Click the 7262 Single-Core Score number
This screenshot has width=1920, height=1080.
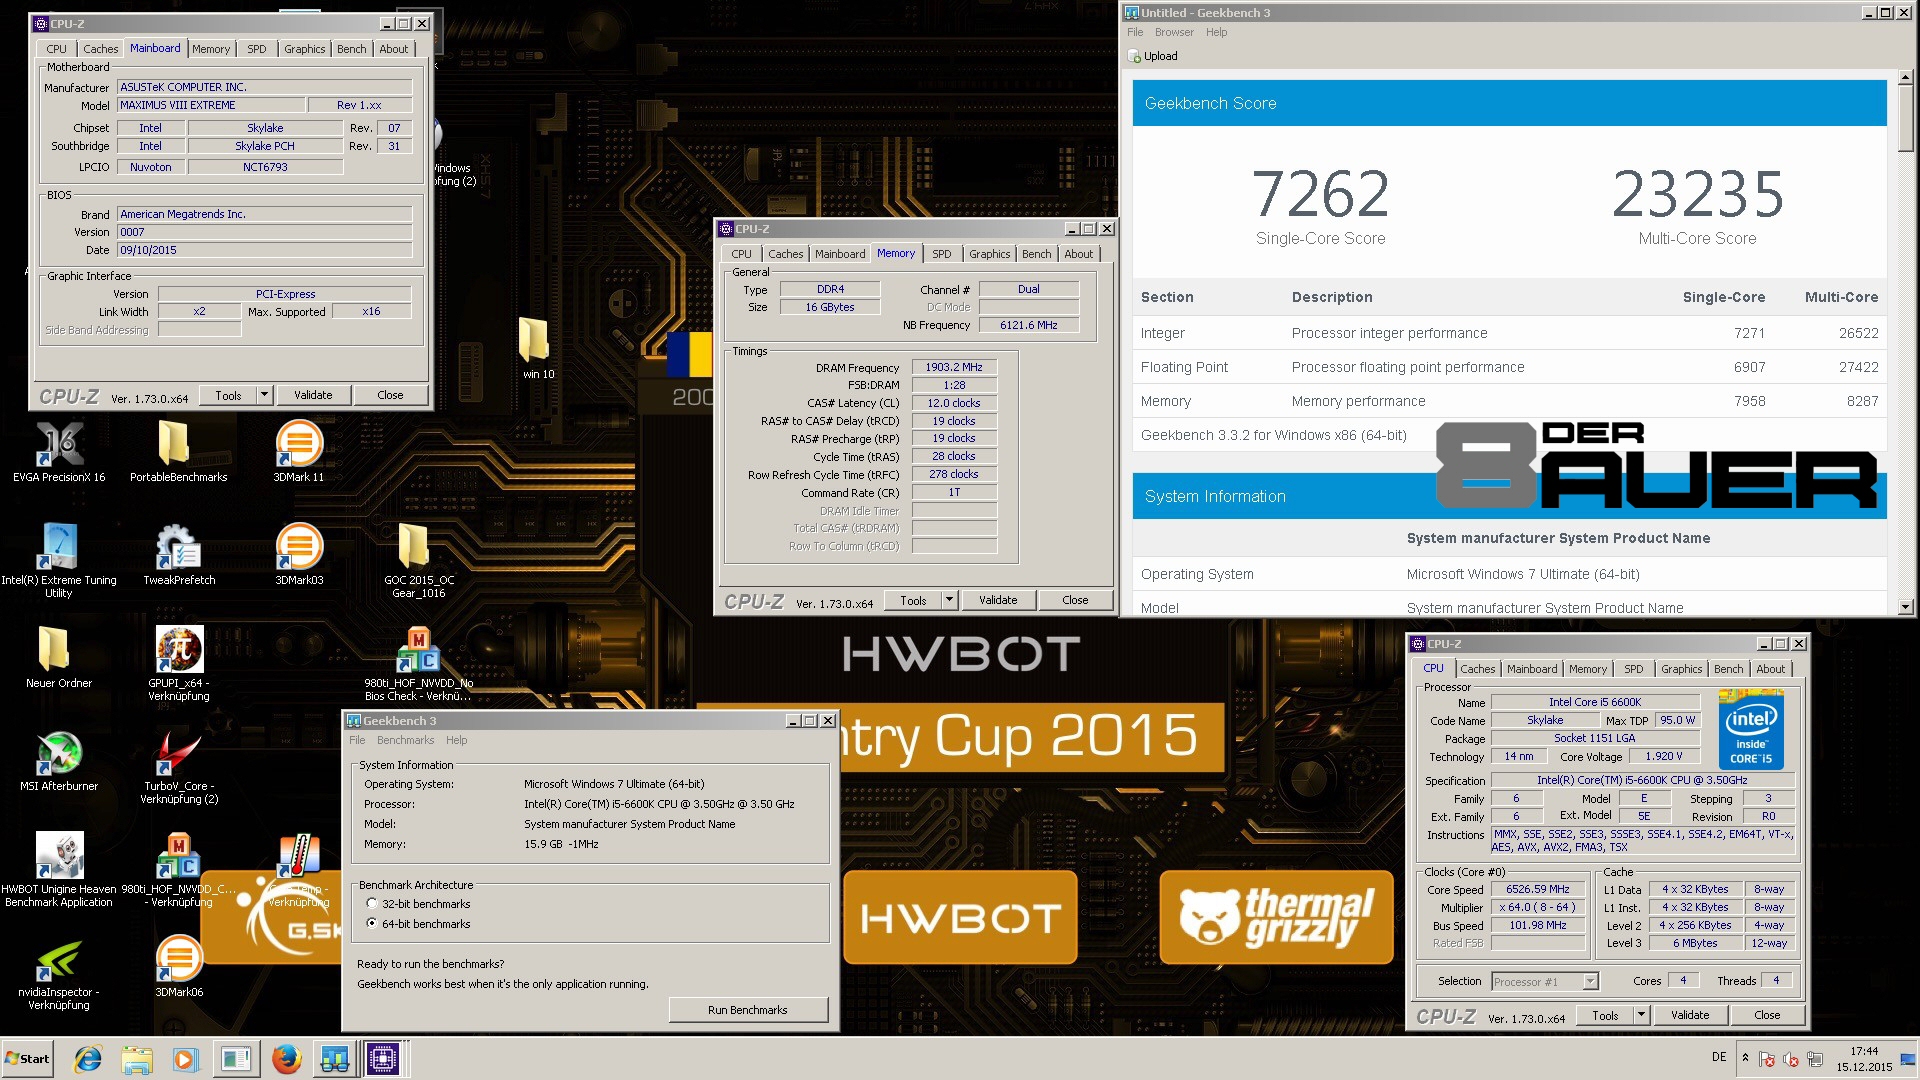point(1320,194)
